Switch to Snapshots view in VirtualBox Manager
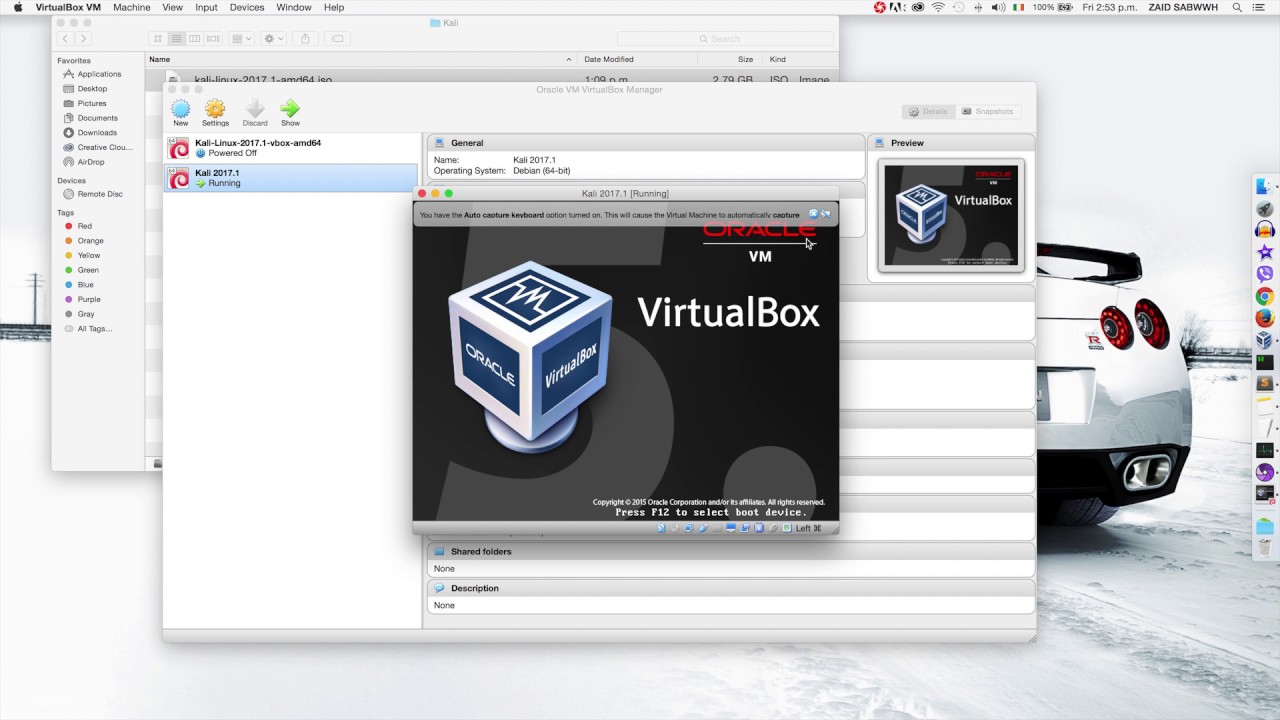Viewport: 1280px width, 720px height. point(988,111)
